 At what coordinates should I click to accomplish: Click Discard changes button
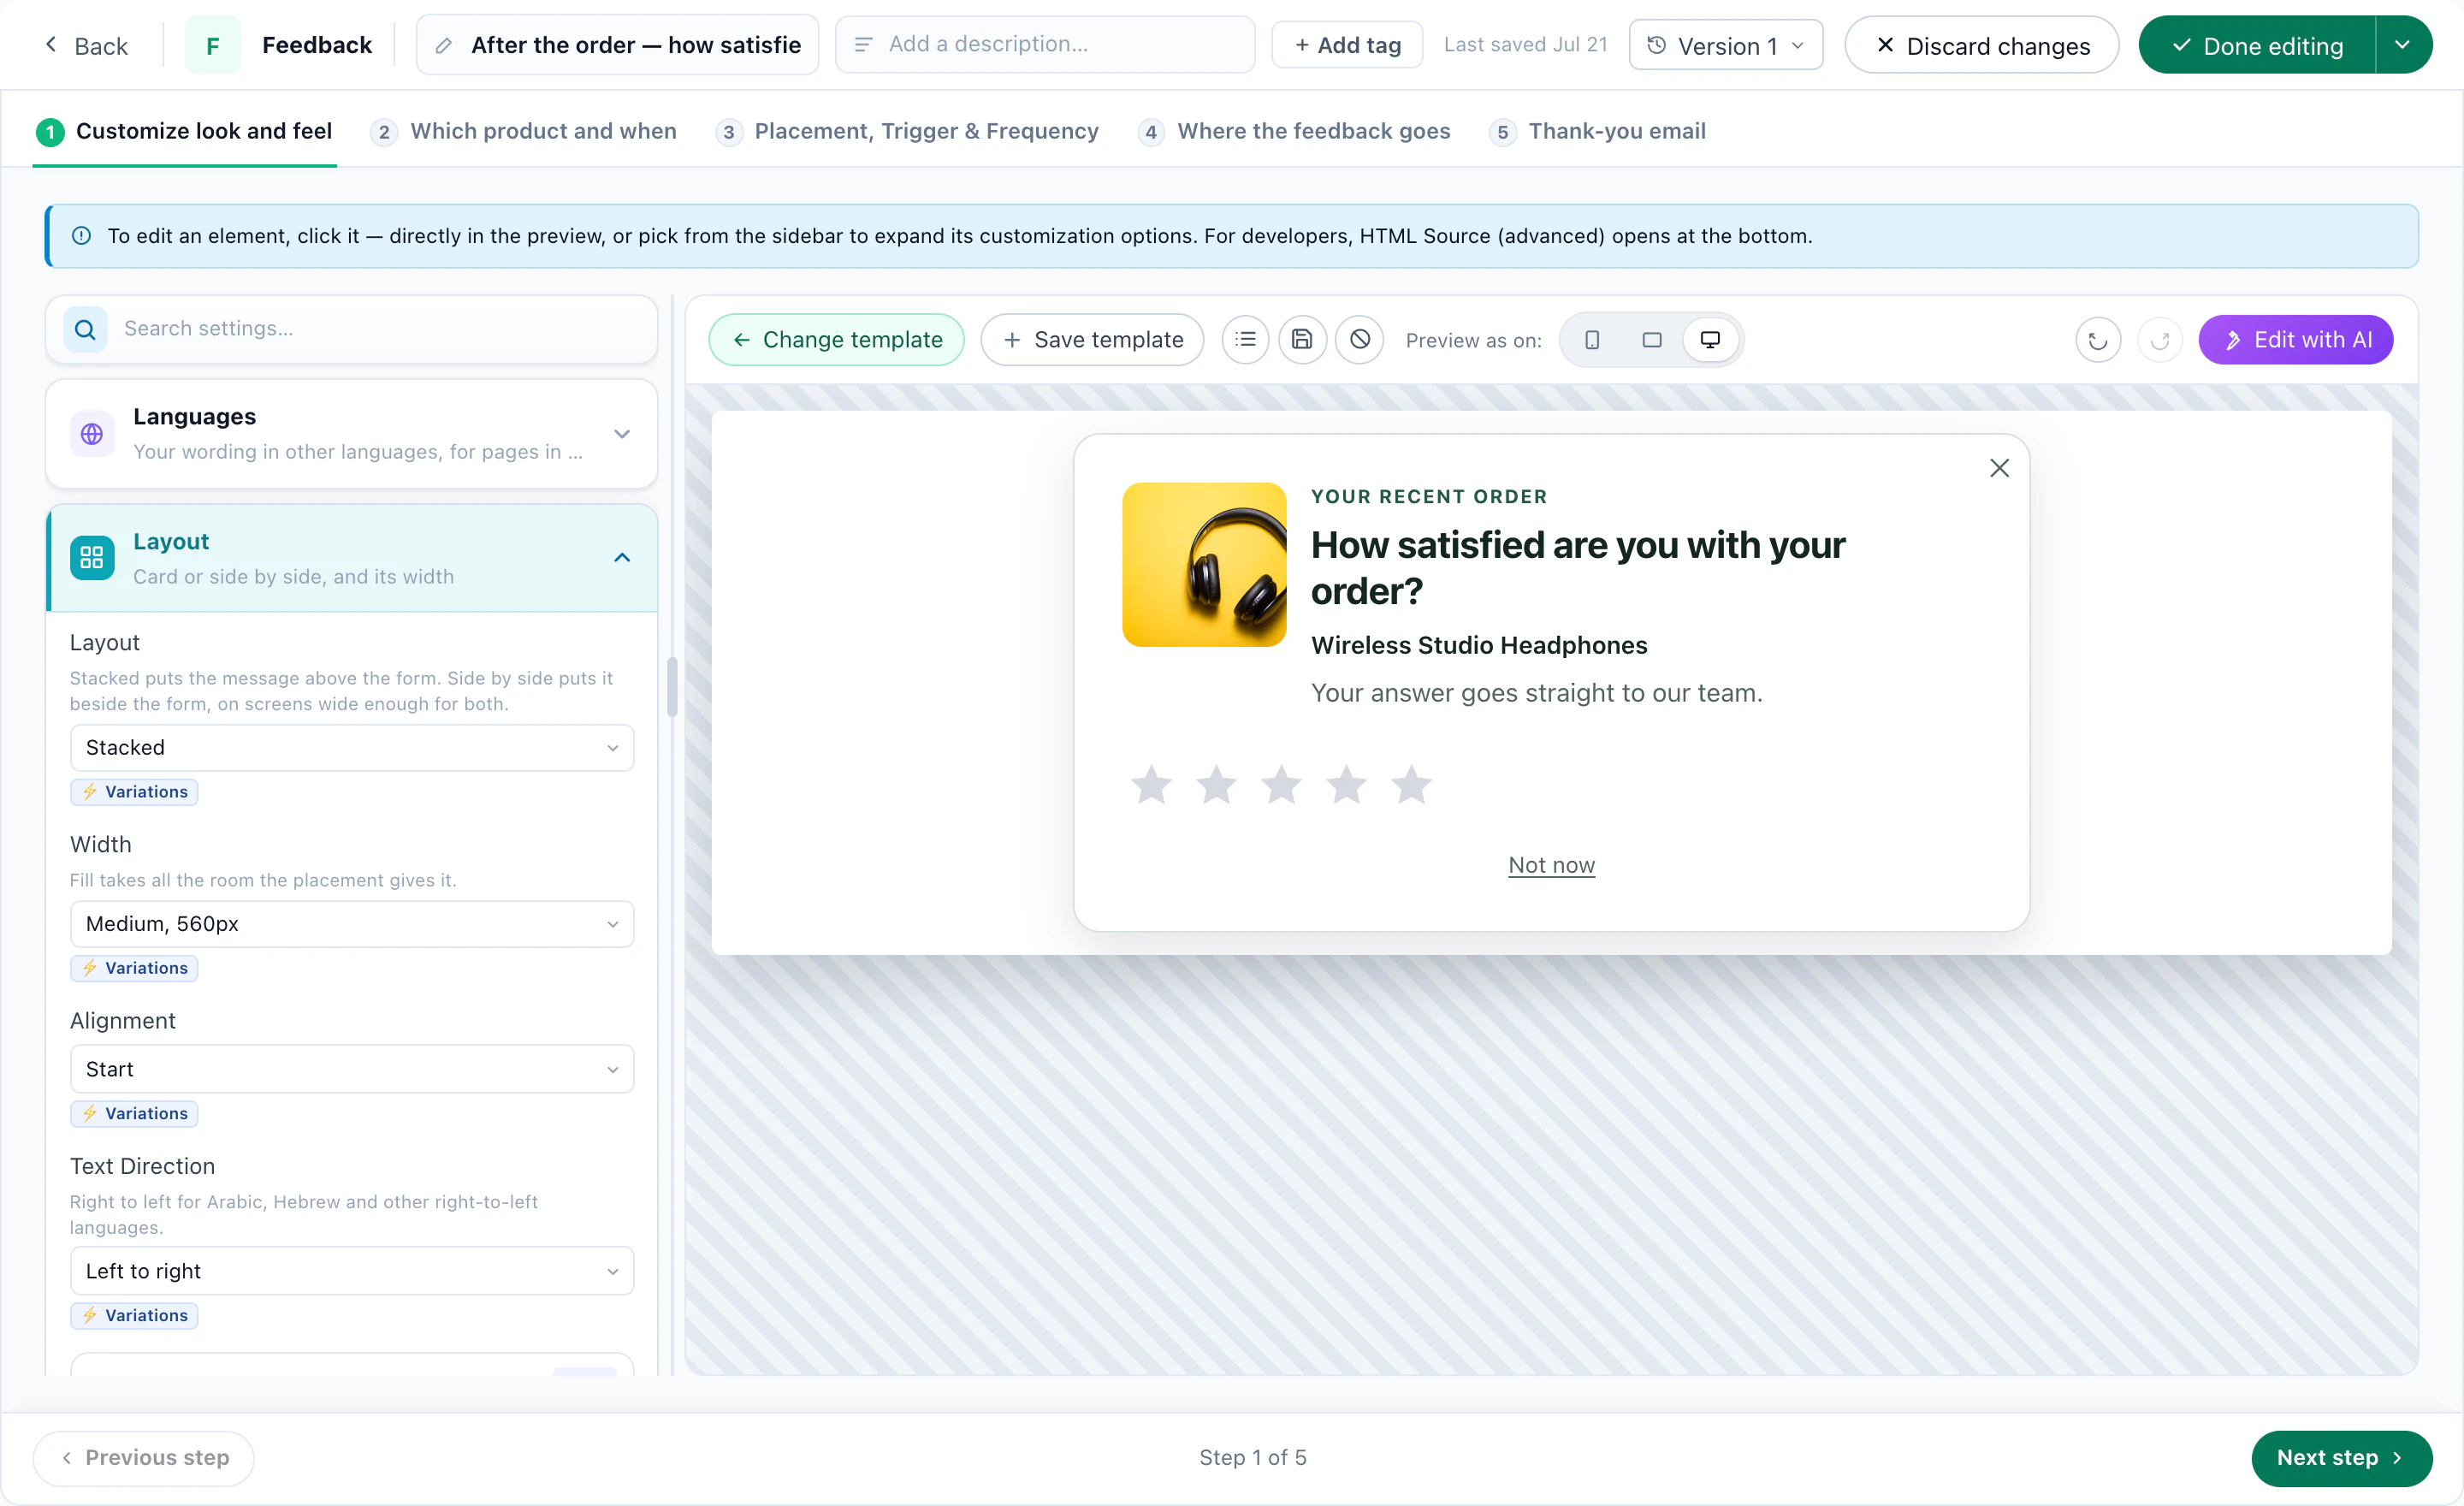point(1981,46)
